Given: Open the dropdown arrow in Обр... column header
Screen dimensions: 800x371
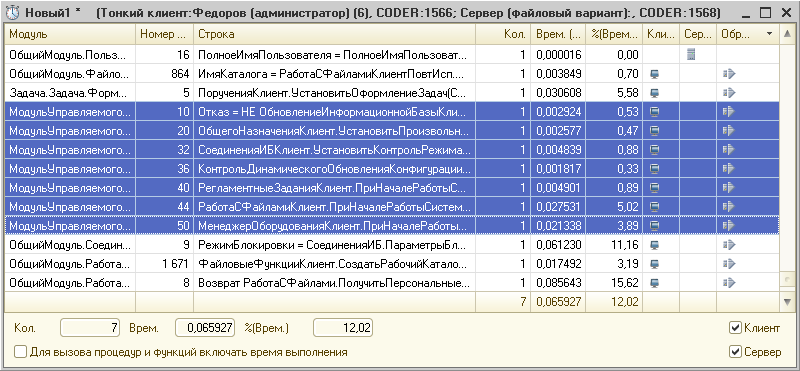Looking at the screenshot, I should point(769,34).
